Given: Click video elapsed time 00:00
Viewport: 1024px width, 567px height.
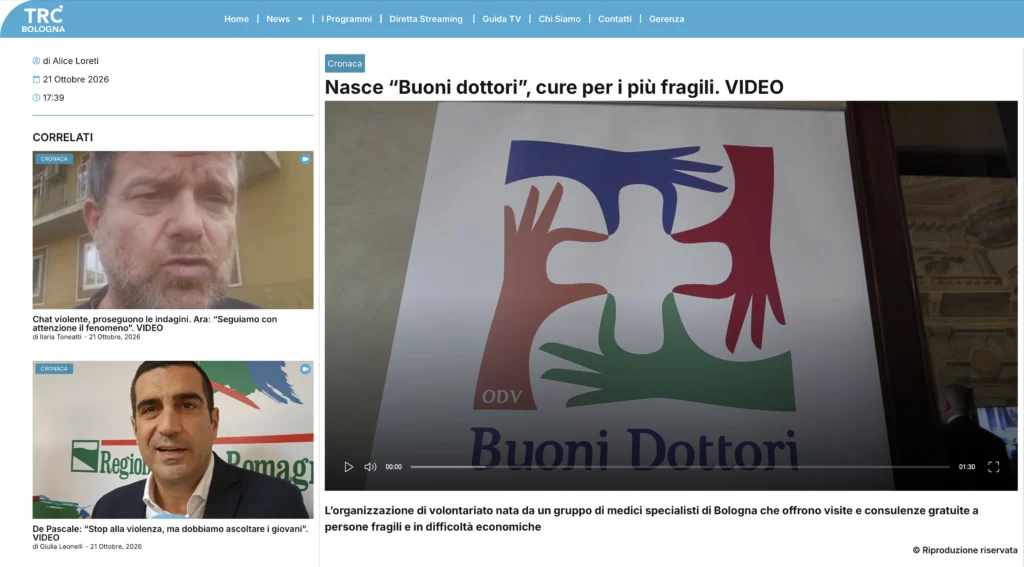Looking at the screenshot, I should 393,467.
